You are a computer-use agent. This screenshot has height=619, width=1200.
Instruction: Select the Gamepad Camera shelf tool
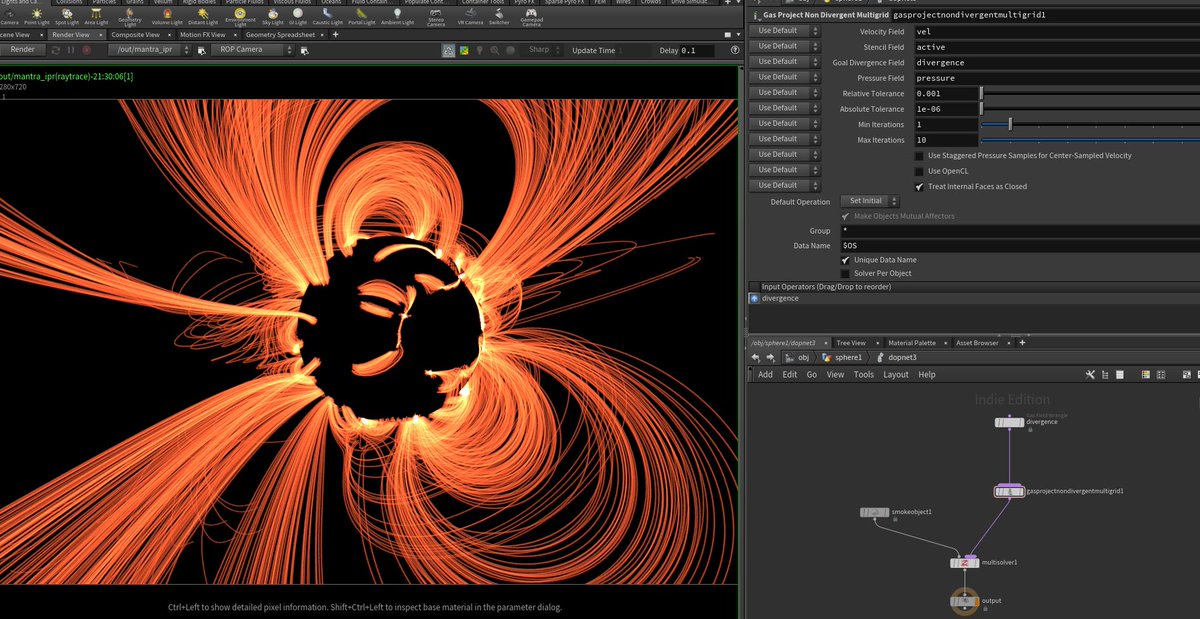click(x=531, y=17)
